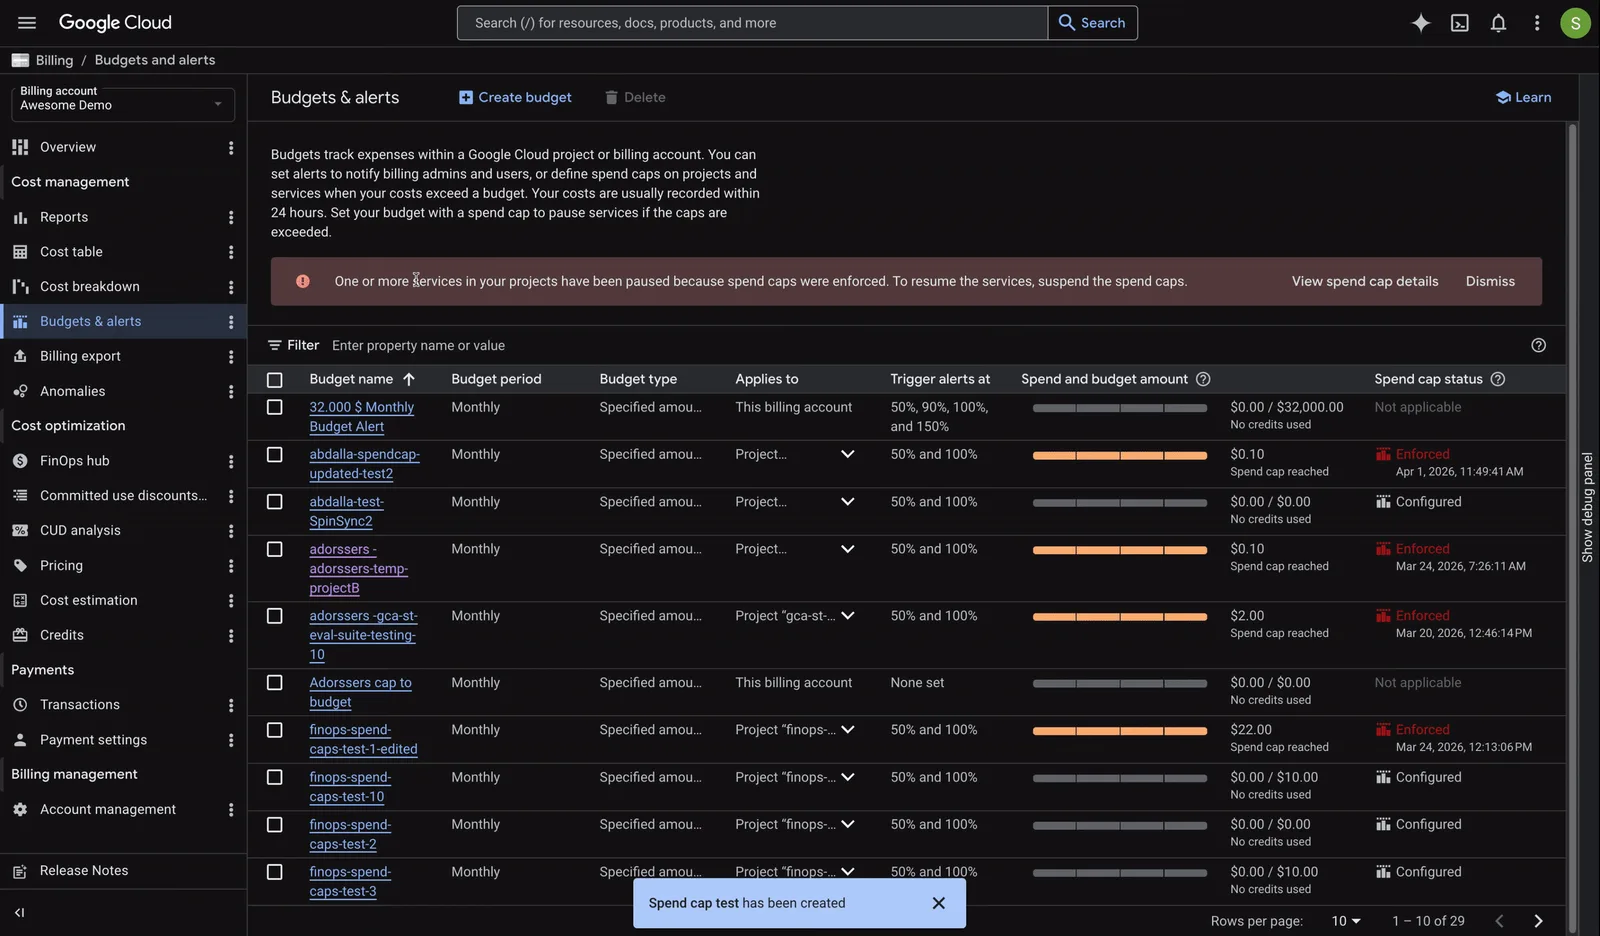Show help for Spend cap status column
This screenshot has width=1600, height=936.
pos(1498,379)
